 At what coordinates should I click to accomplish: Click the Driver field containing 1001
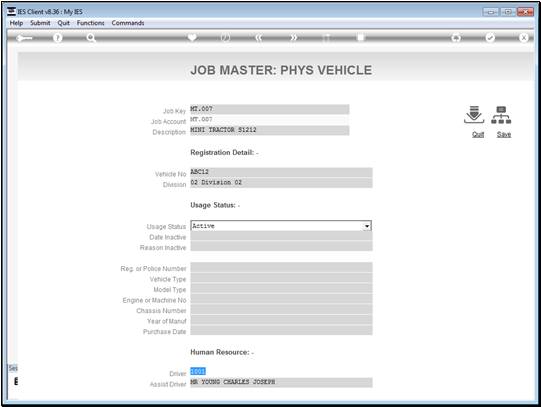click(281, 371)
